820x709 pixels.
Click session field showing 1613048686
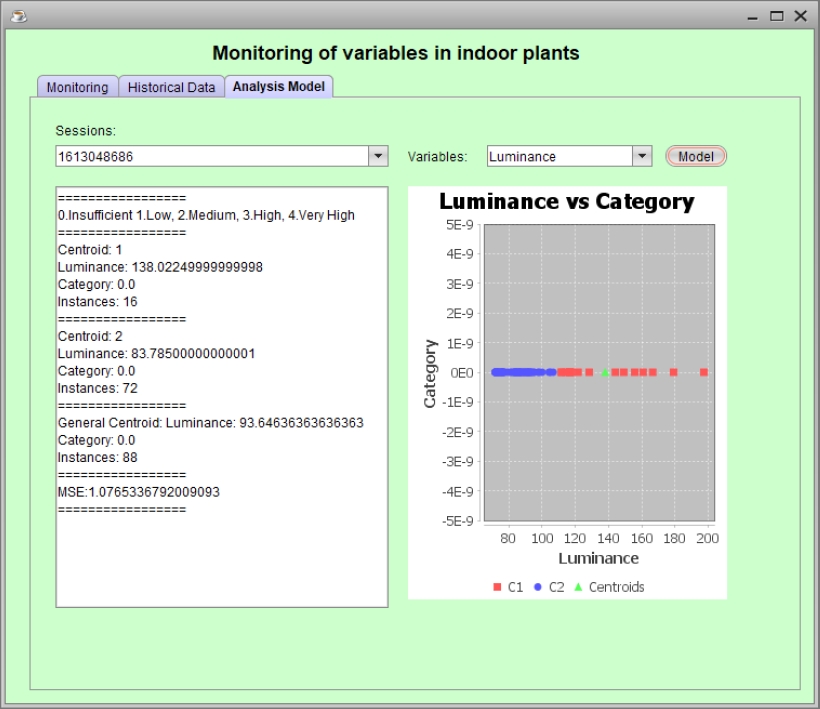(212, 157)
